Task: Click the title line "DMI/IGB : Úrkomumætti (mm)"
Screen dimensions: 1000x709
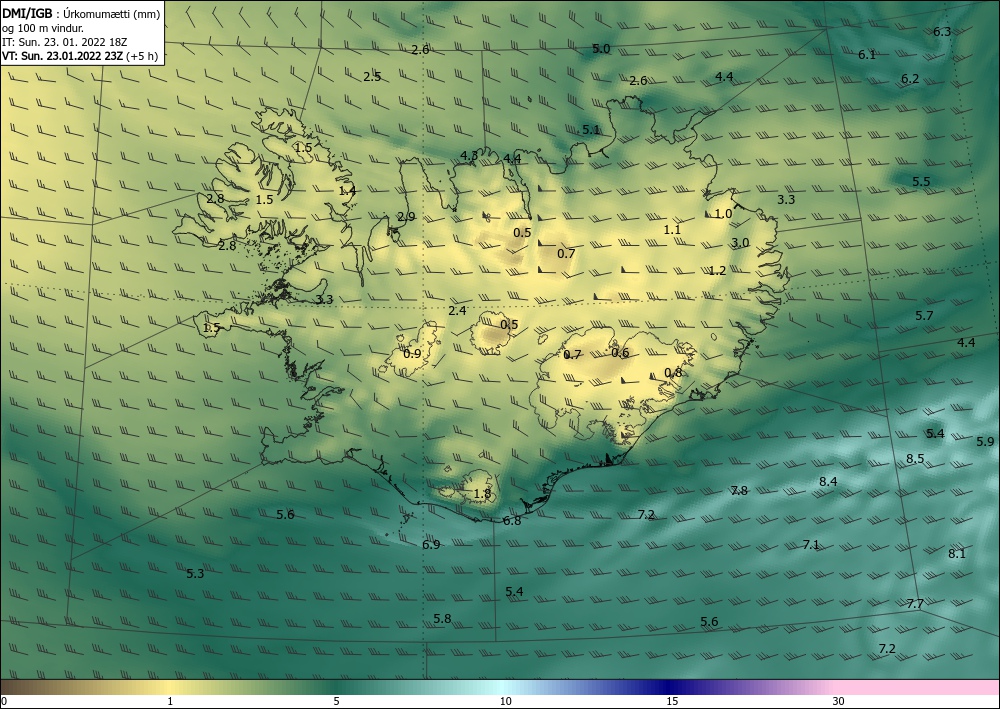Action: tap(81, 13)
